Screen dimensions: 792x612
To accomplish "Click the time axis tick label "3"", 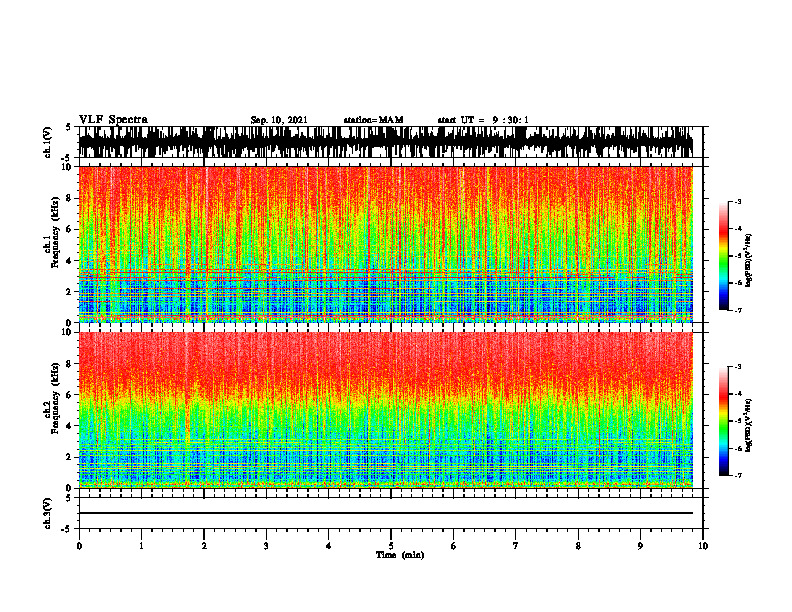I will tap(266, 546).
